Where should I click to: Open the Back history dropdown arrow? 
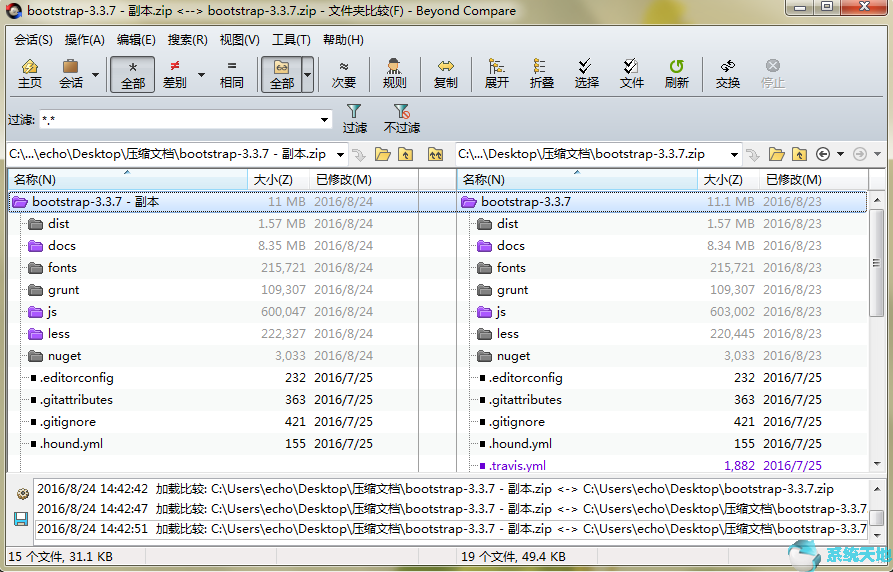(x=841, y=154)
